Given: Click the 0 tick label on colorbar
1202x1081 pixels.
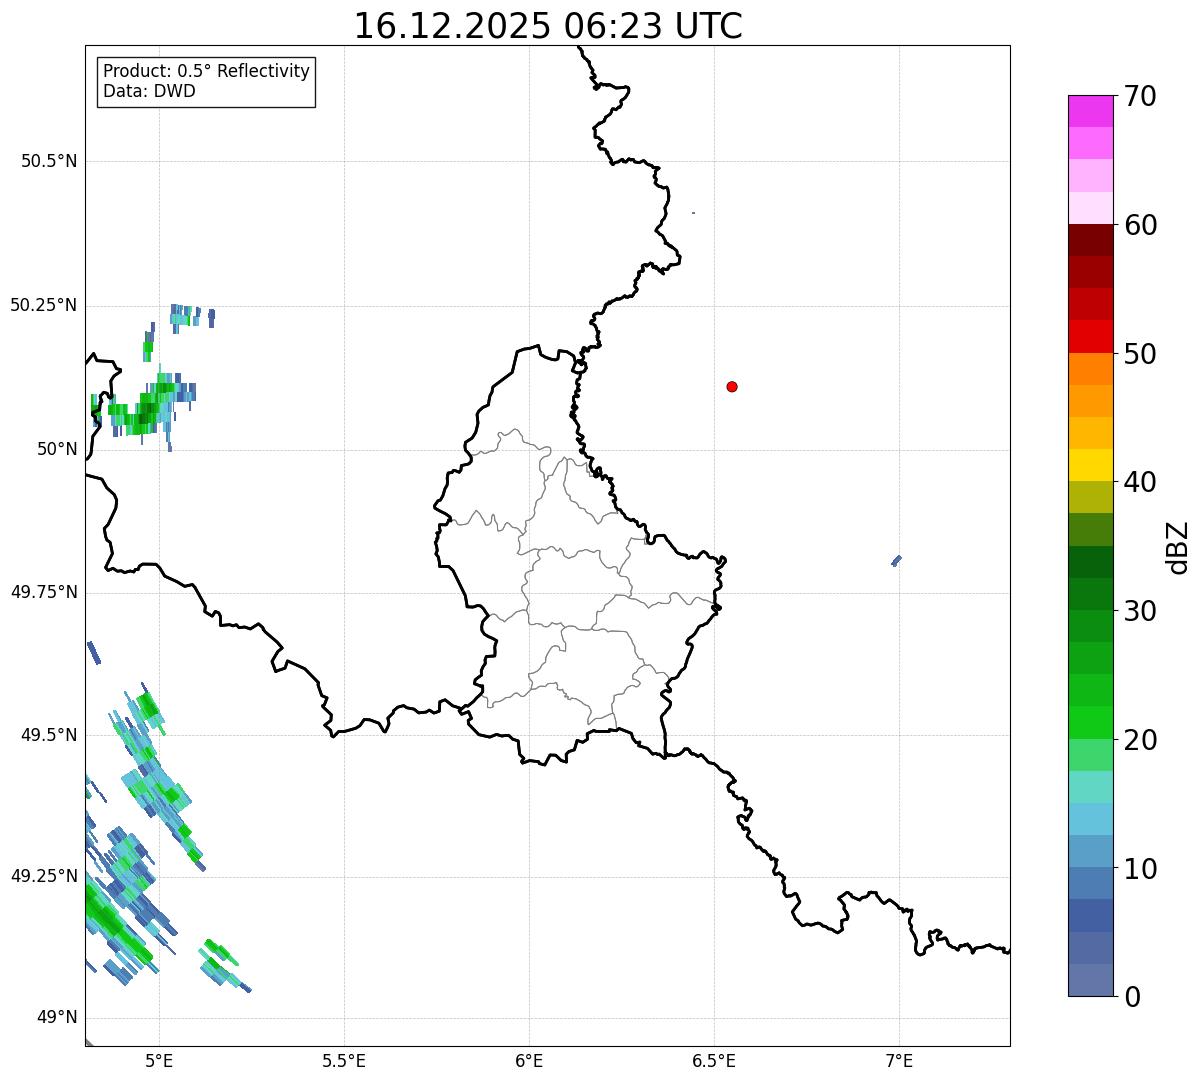Looking at the screenshot, I should click(x=1132, y=997).
